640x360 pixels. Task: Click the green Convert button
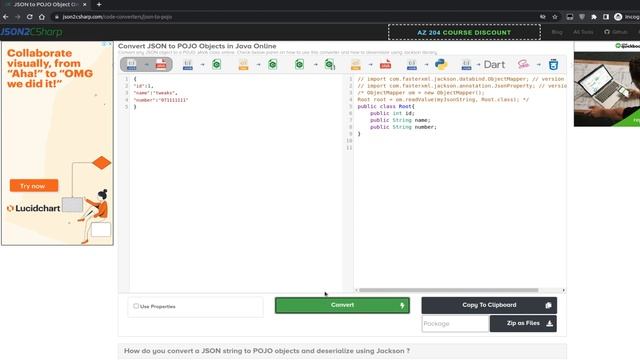click(x=342, y=305)
